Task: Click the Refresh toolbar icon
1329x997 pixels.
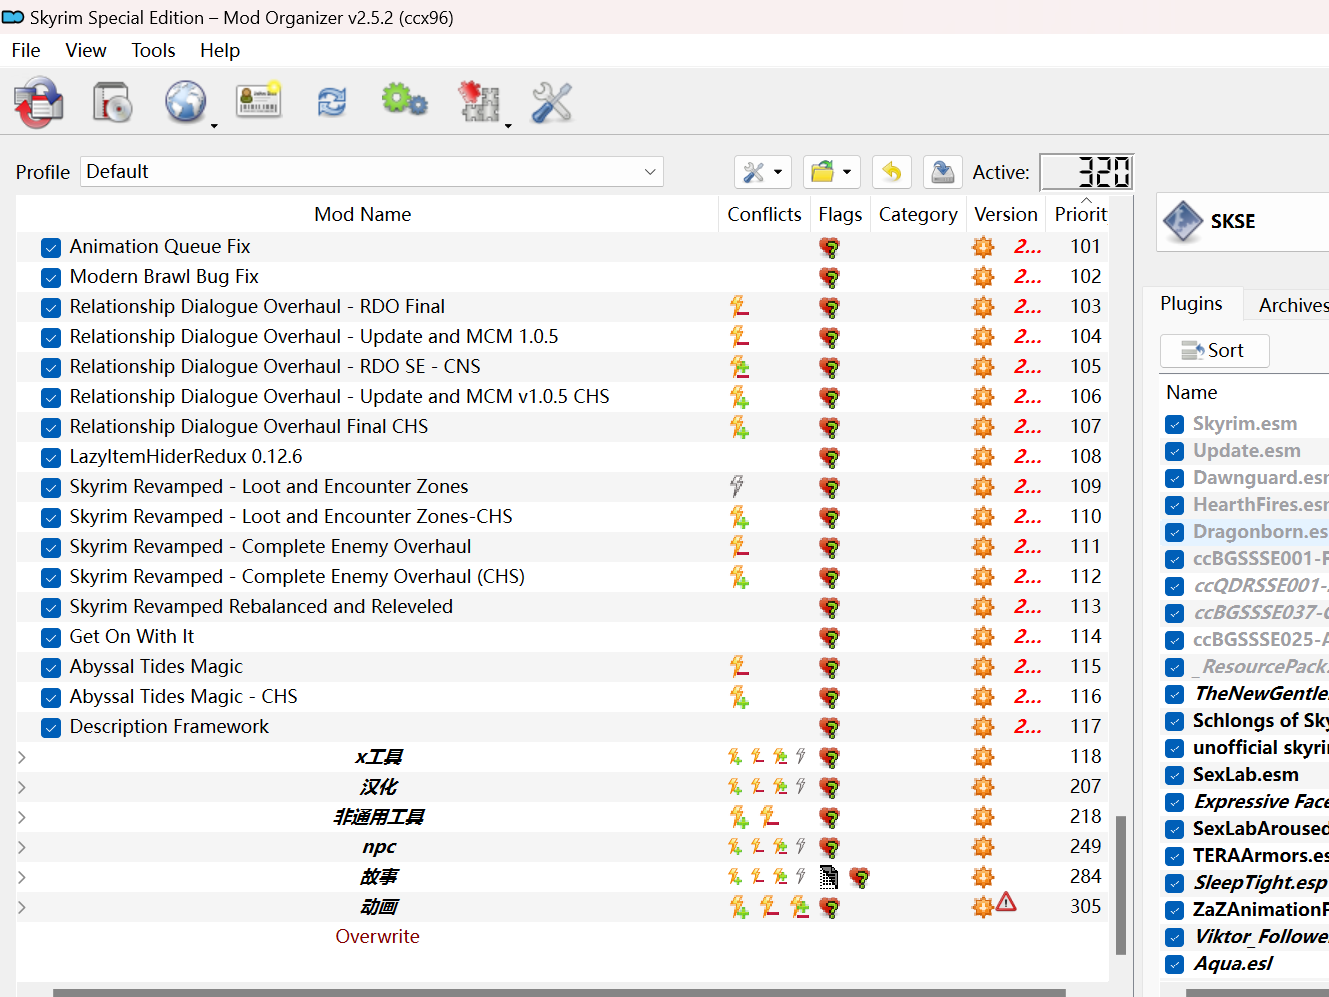Action: [332, 102]
